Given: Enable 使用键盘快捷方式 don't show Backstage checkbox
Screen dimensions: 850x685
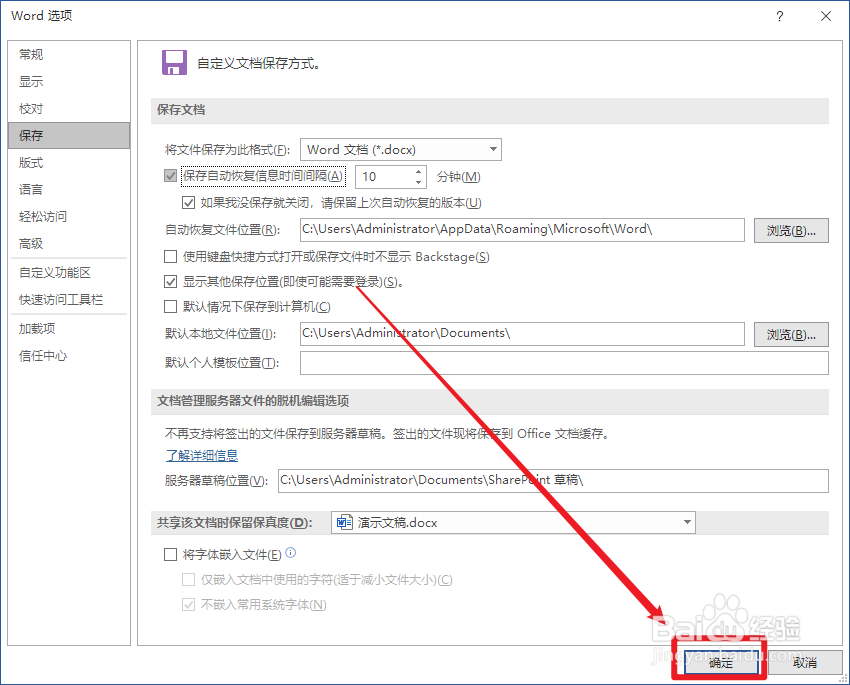Looking at the screenshot, I should [x=170, y=256].
